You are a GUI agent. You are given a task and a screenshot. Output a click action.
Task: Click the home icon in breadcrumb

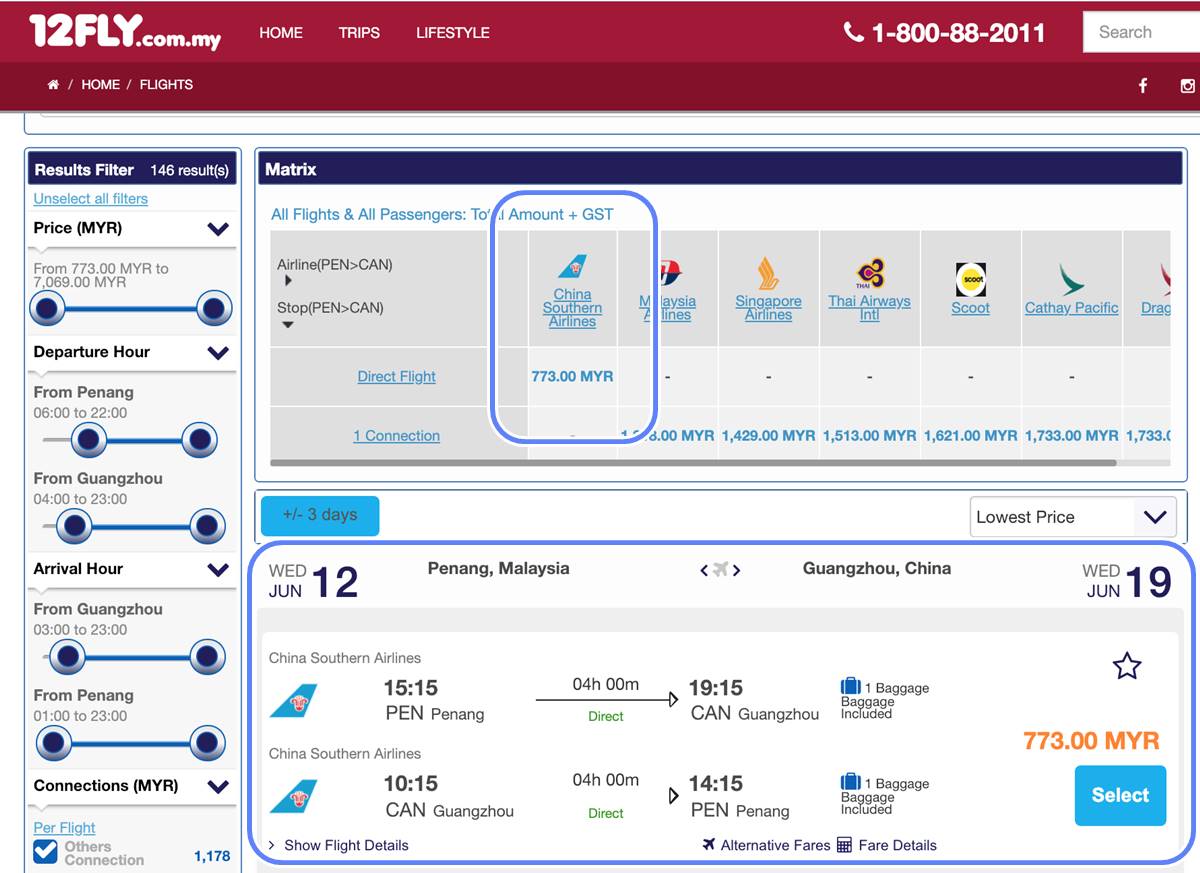[53, 85]
